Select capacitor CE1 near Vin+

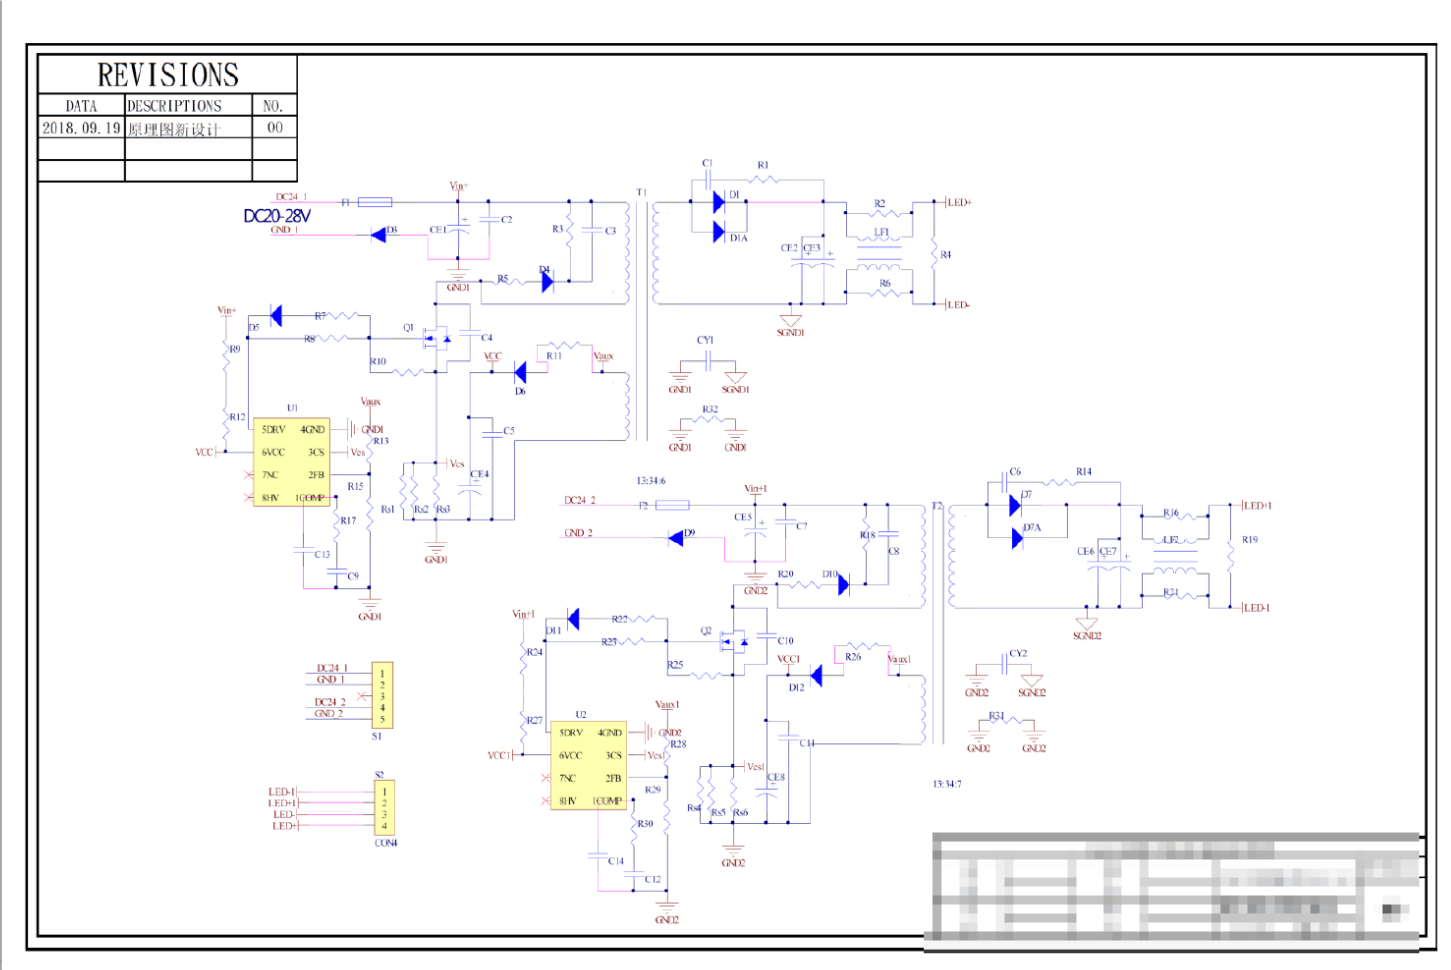[458, 229]
